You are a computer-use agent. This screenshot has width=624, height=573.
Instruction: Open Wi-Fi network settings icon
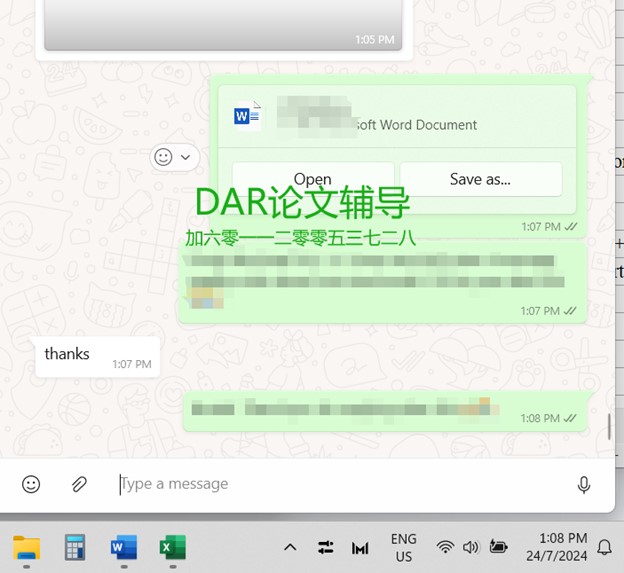tap(445, 547)
